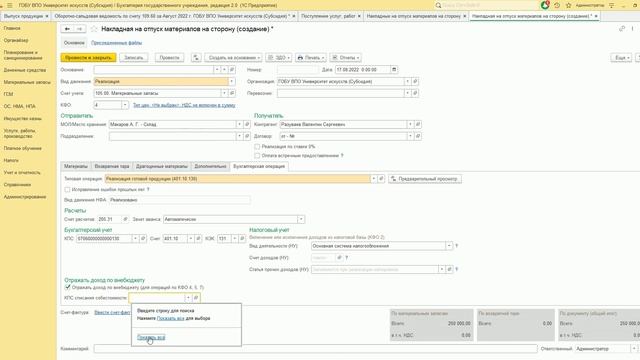Click Показать все link at popup bottom
This screenshot has height=360, width=640.
pyautogui.click(x=151, y=338)
